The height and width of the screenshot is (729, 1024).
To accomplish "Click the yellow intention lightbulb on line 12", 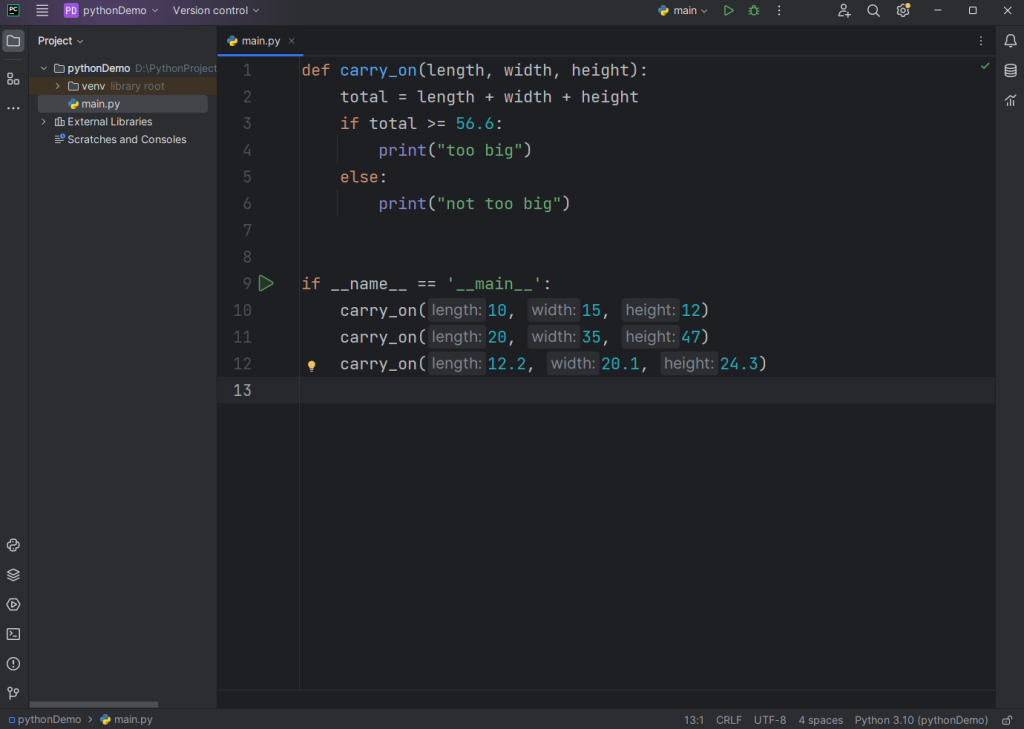I will pos(311,366).
